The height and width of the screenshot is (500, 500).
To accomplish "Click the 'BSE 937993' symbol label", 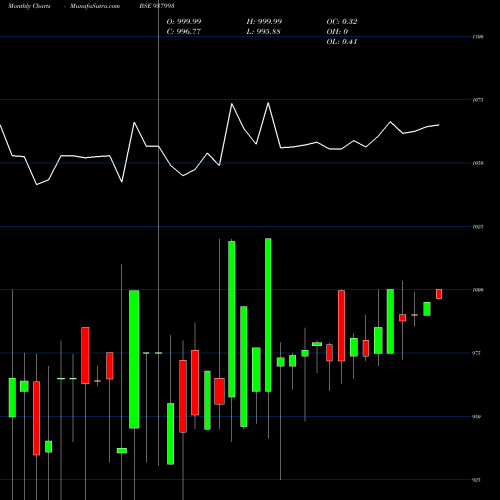I will (x=157, y=6).
